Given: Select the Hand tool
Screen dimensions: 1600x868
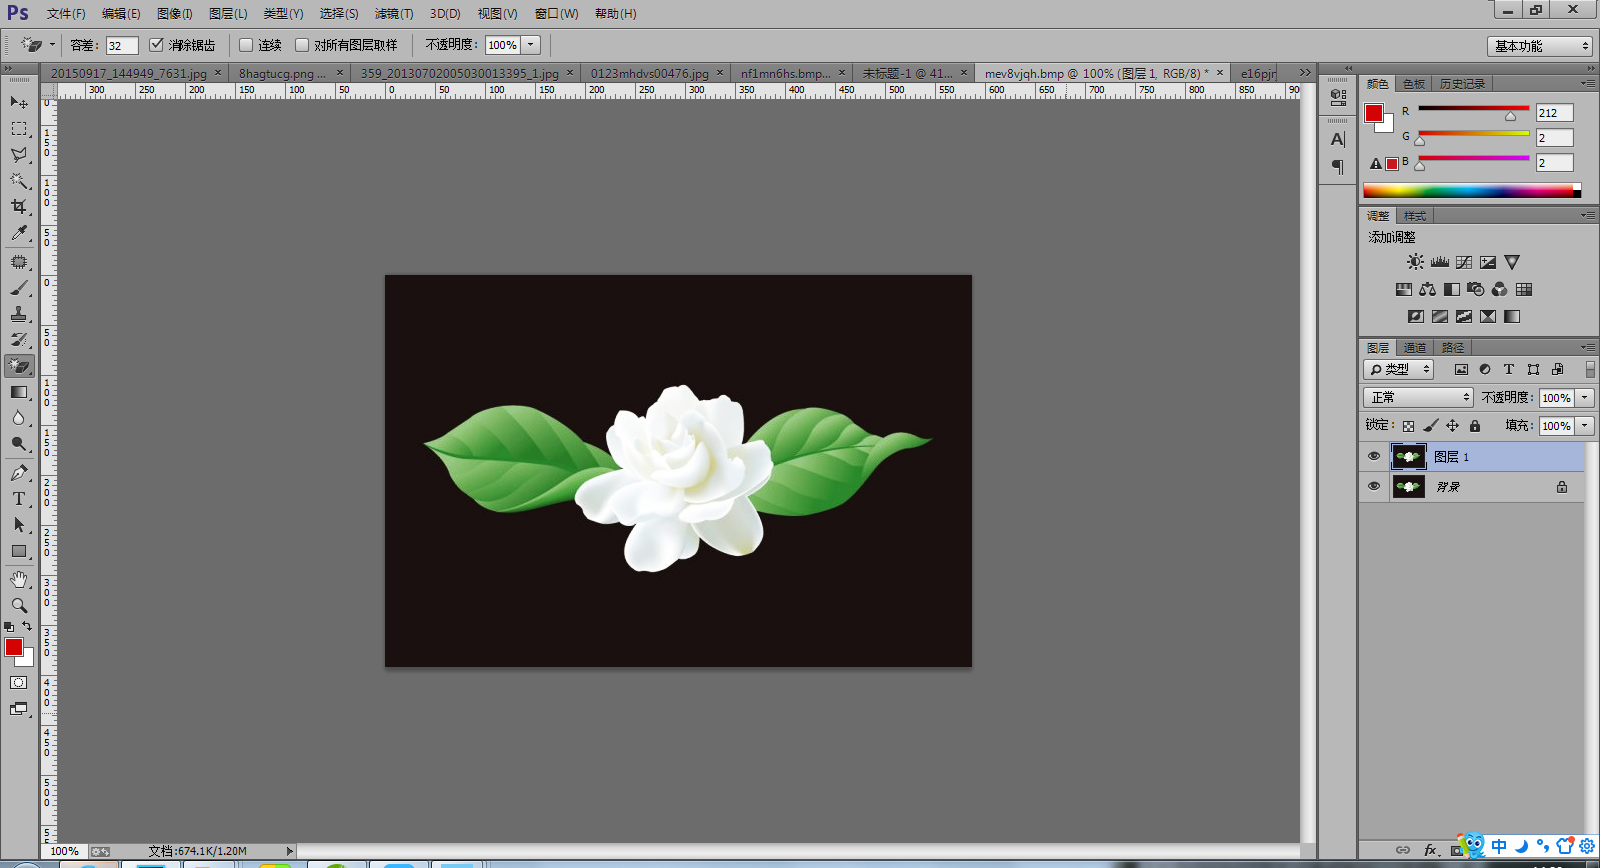Looking at the screenshot, I should (19, 580).
